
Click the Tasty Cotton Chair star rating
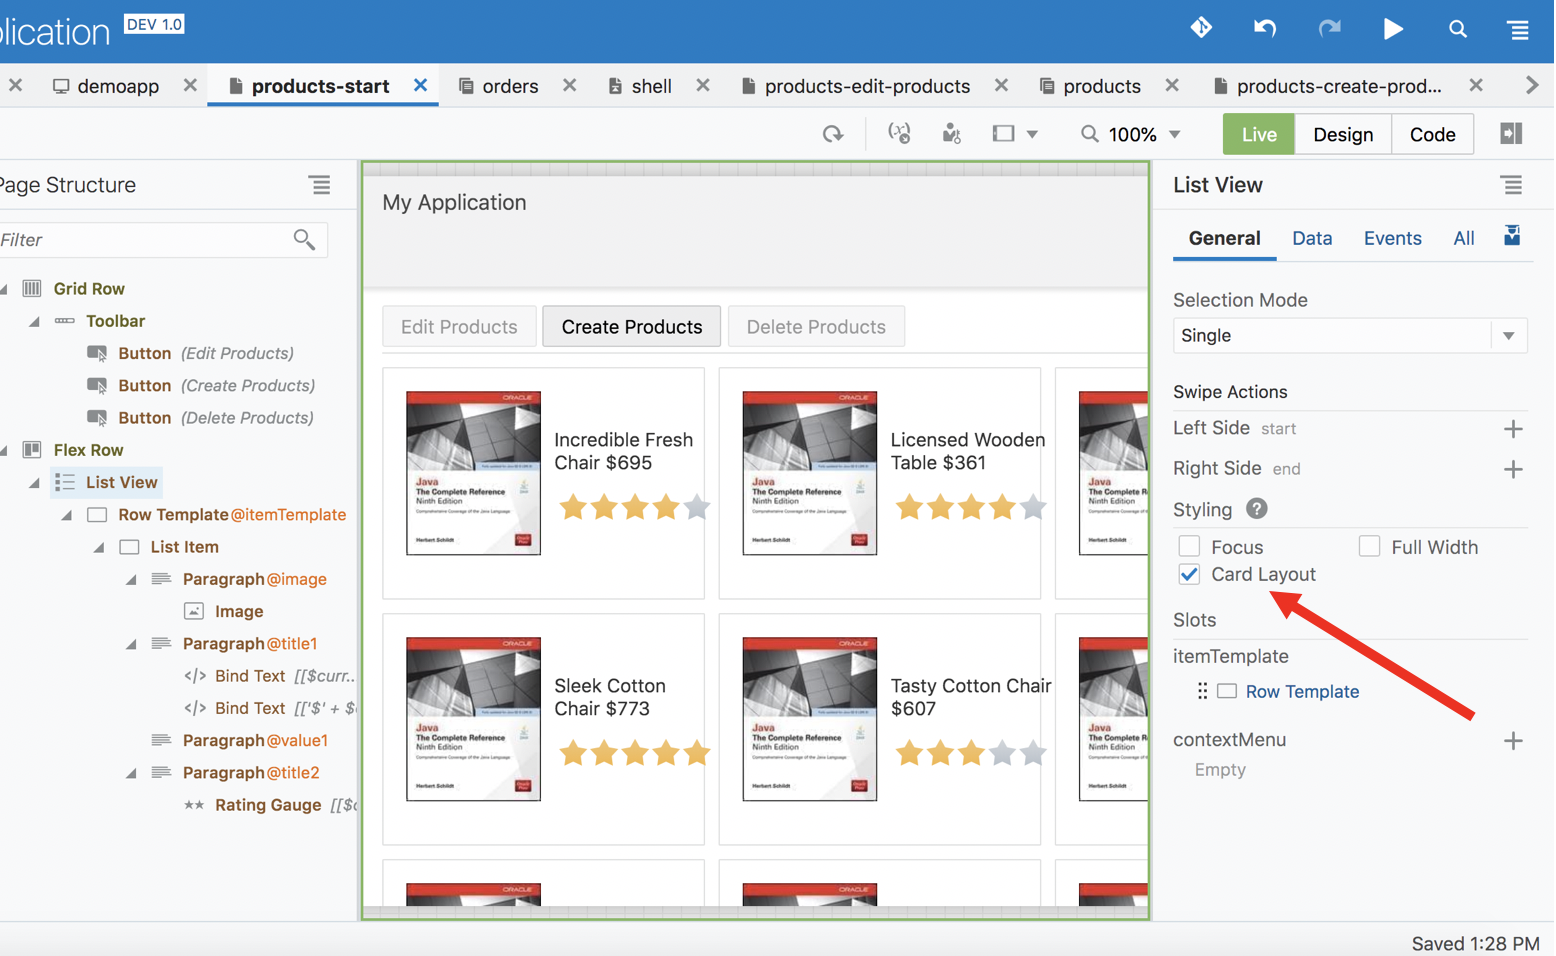click(x=970, y=752)
